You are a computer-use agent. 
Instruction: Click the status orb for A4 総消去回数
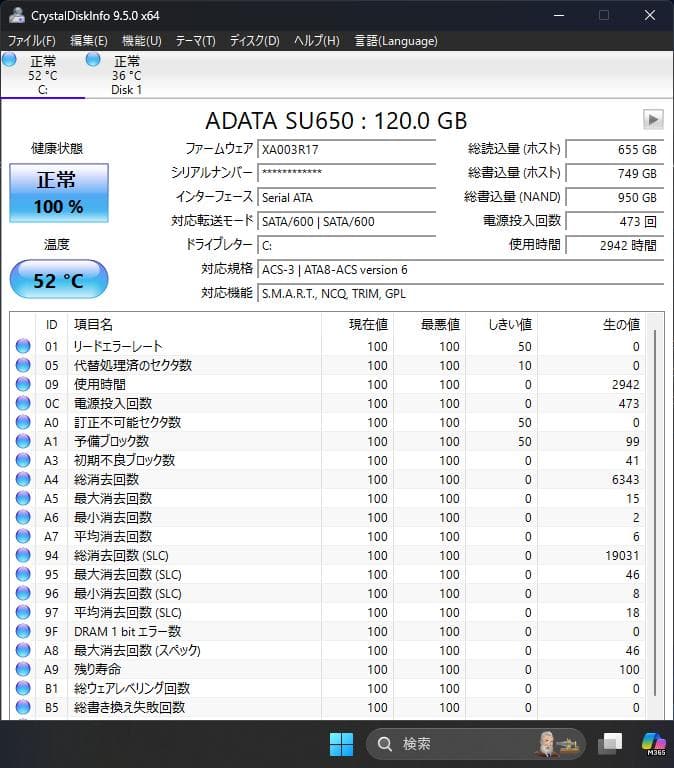click(x=23, y=479)
